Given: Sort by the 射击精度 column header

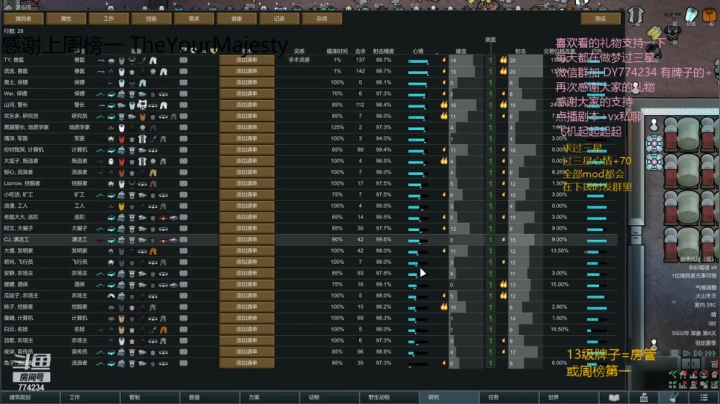Looking at the screenshot, I should tap(383, 51).
